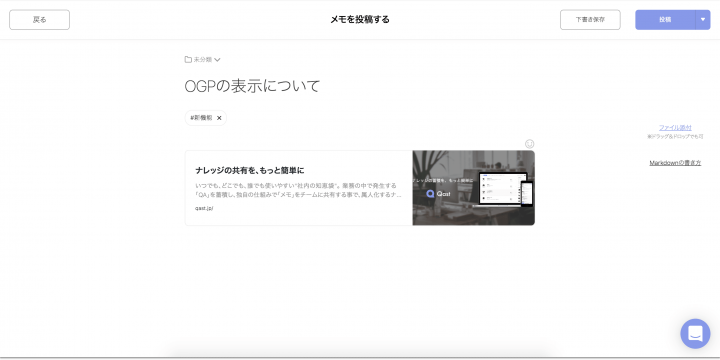The width and height of the screenshot is (720, 360).
Task: Click the Qast logo in preview image
Action: [x=438, y=194]
